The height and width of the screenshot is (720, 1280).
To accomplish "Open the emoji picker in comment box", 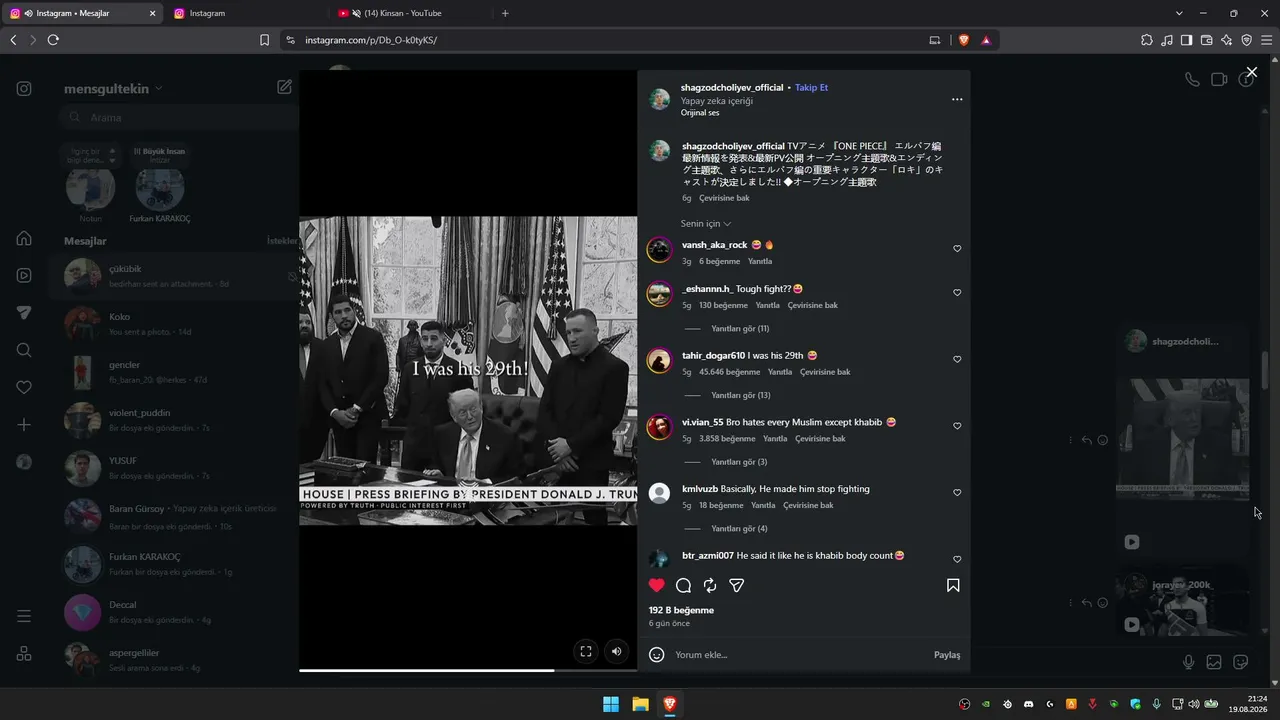I will coord(657,655).
